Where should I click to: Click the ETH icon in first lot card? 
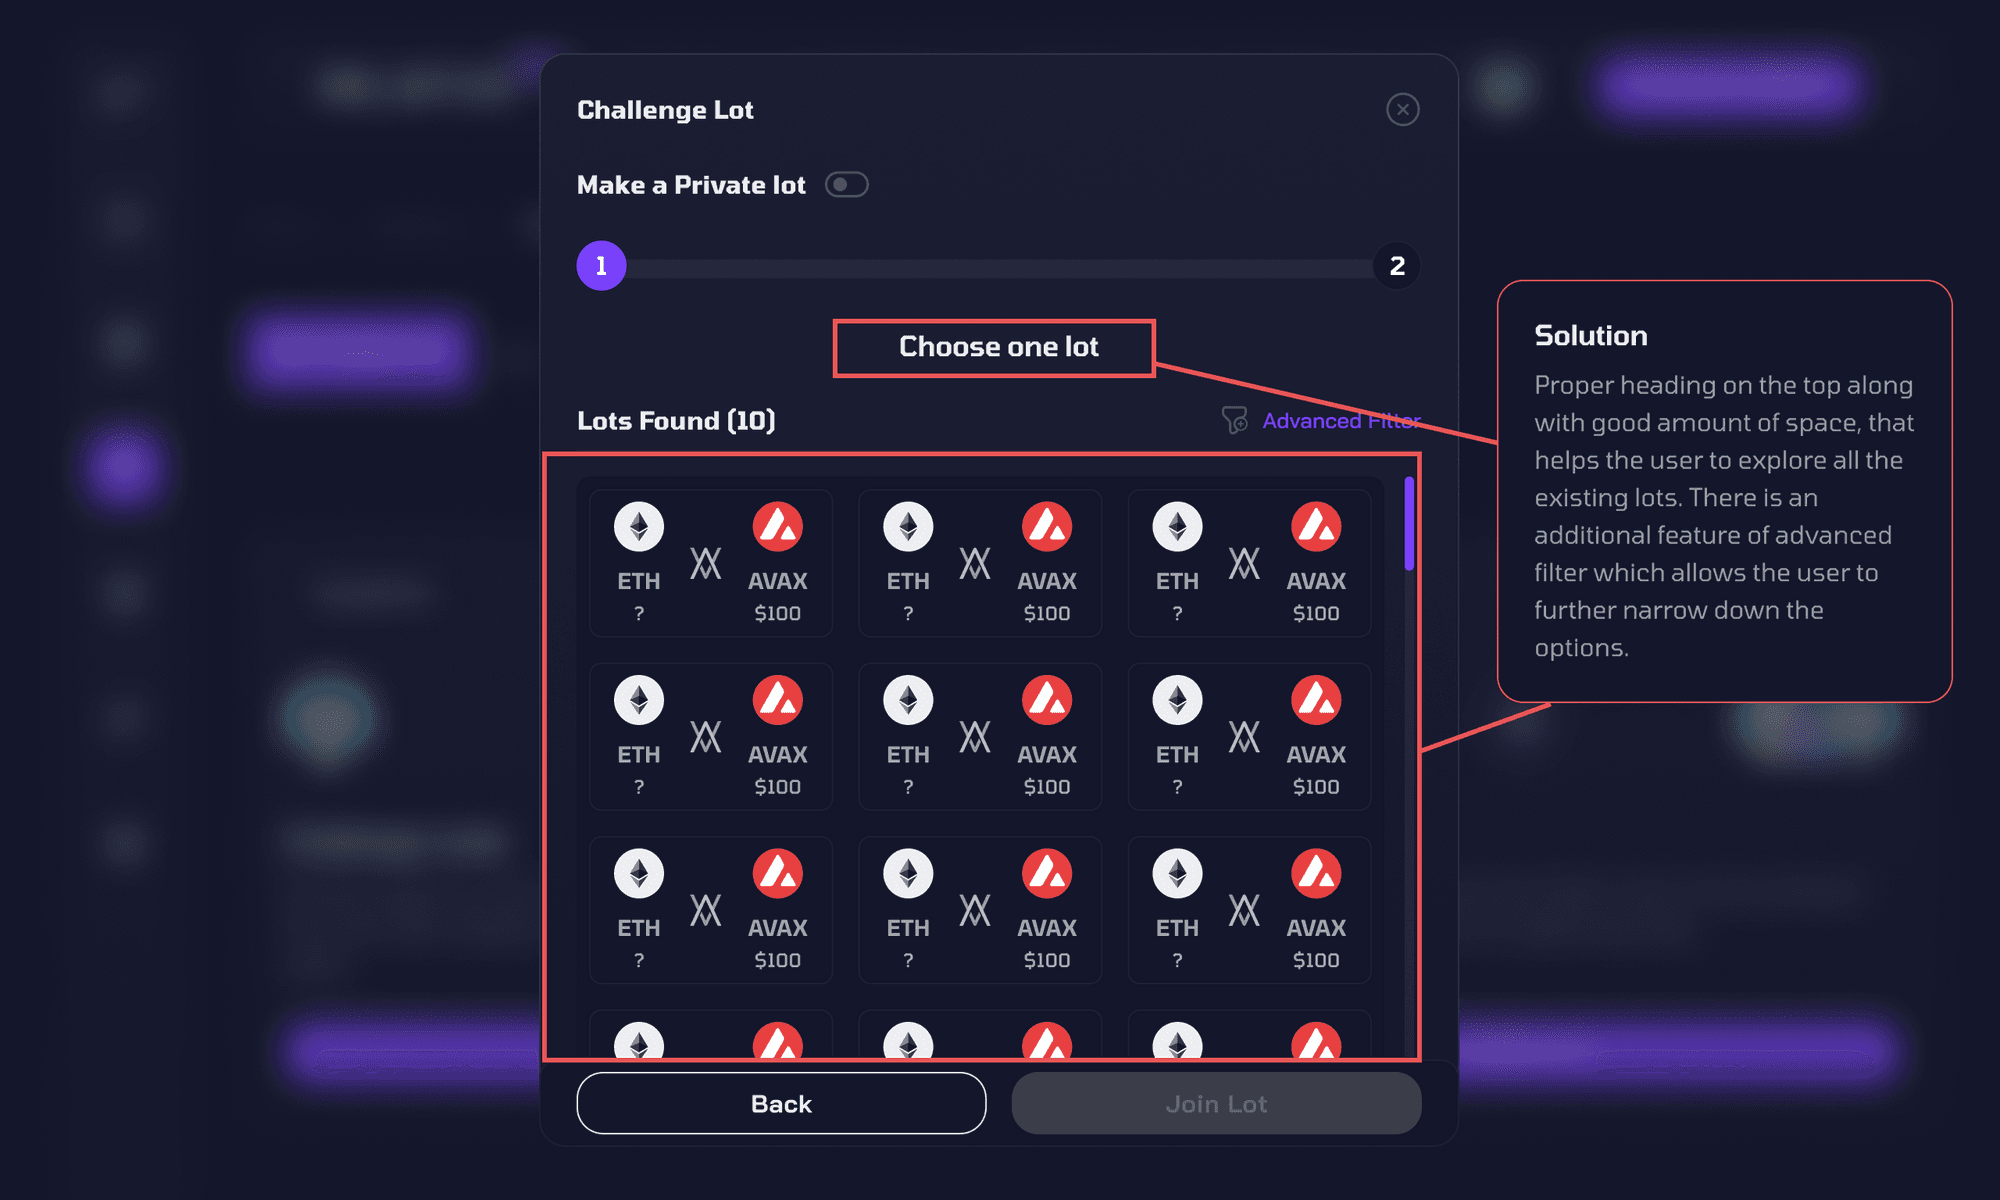click(639, 527)
